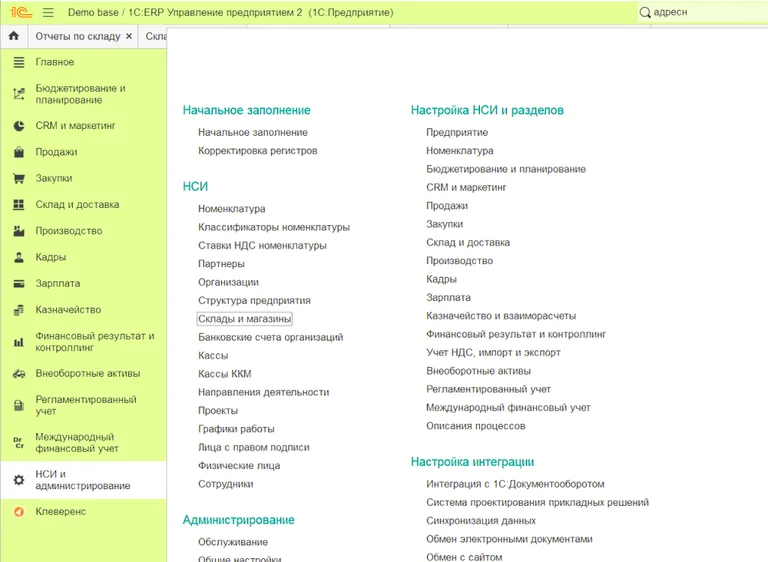Viewport: 768px width, 562px height.
Task: Click the Закупки shopping cart icon
Action: (18, 179)
